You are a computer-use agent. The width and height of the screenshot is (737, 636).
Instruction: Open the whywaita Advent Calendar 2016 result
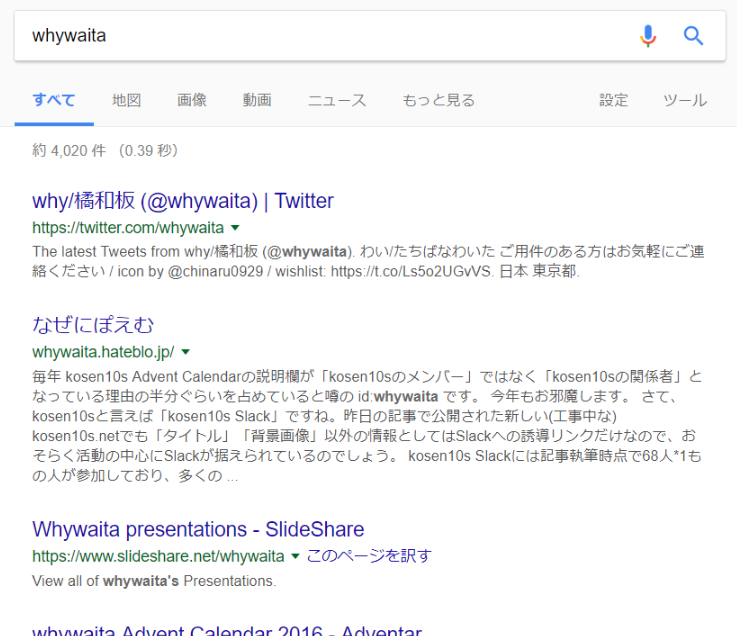tap(227, 630)
